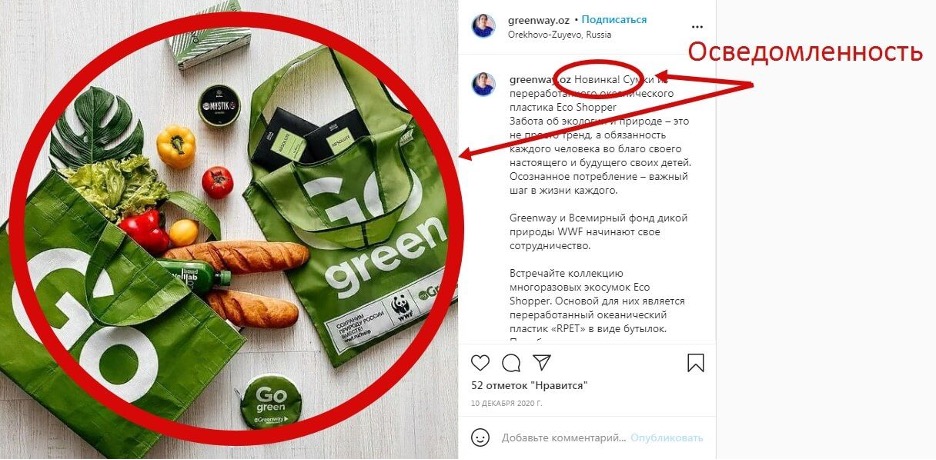Save the post with the bookmark icon
Screen dimensions: 936x460
pos(695,363)
